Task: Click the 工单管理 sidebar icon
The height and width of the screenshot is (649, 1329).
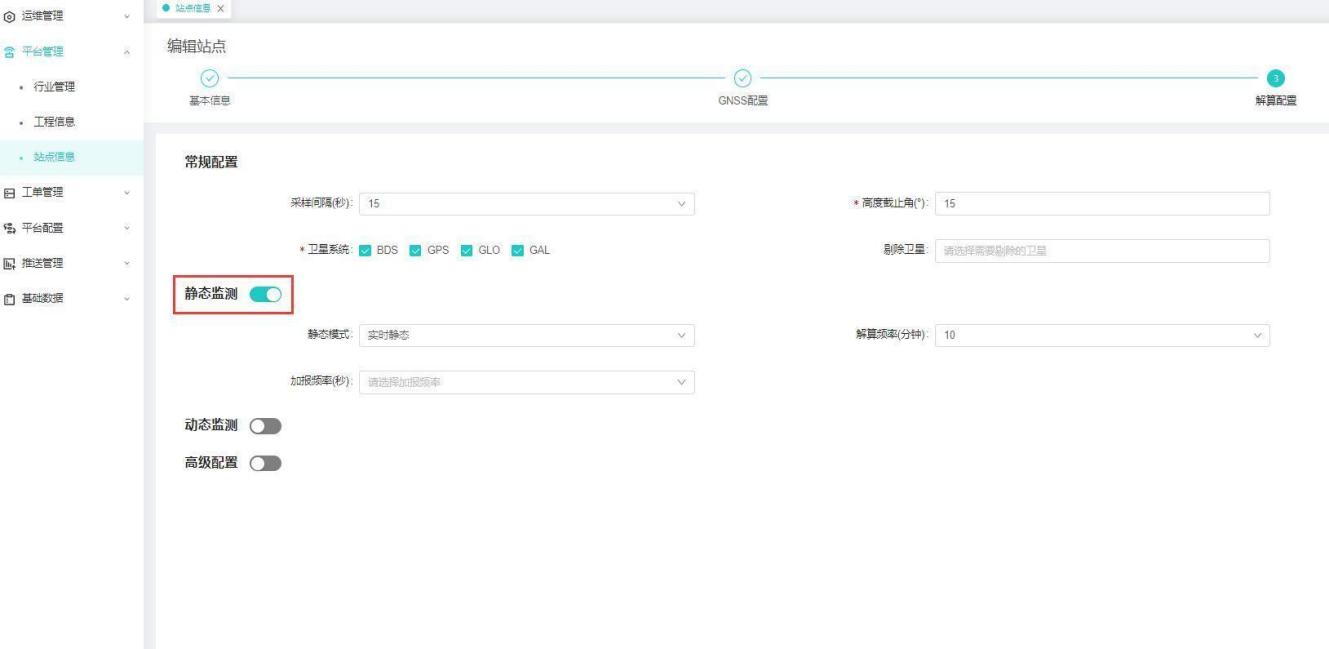Action: coord(9,192)
